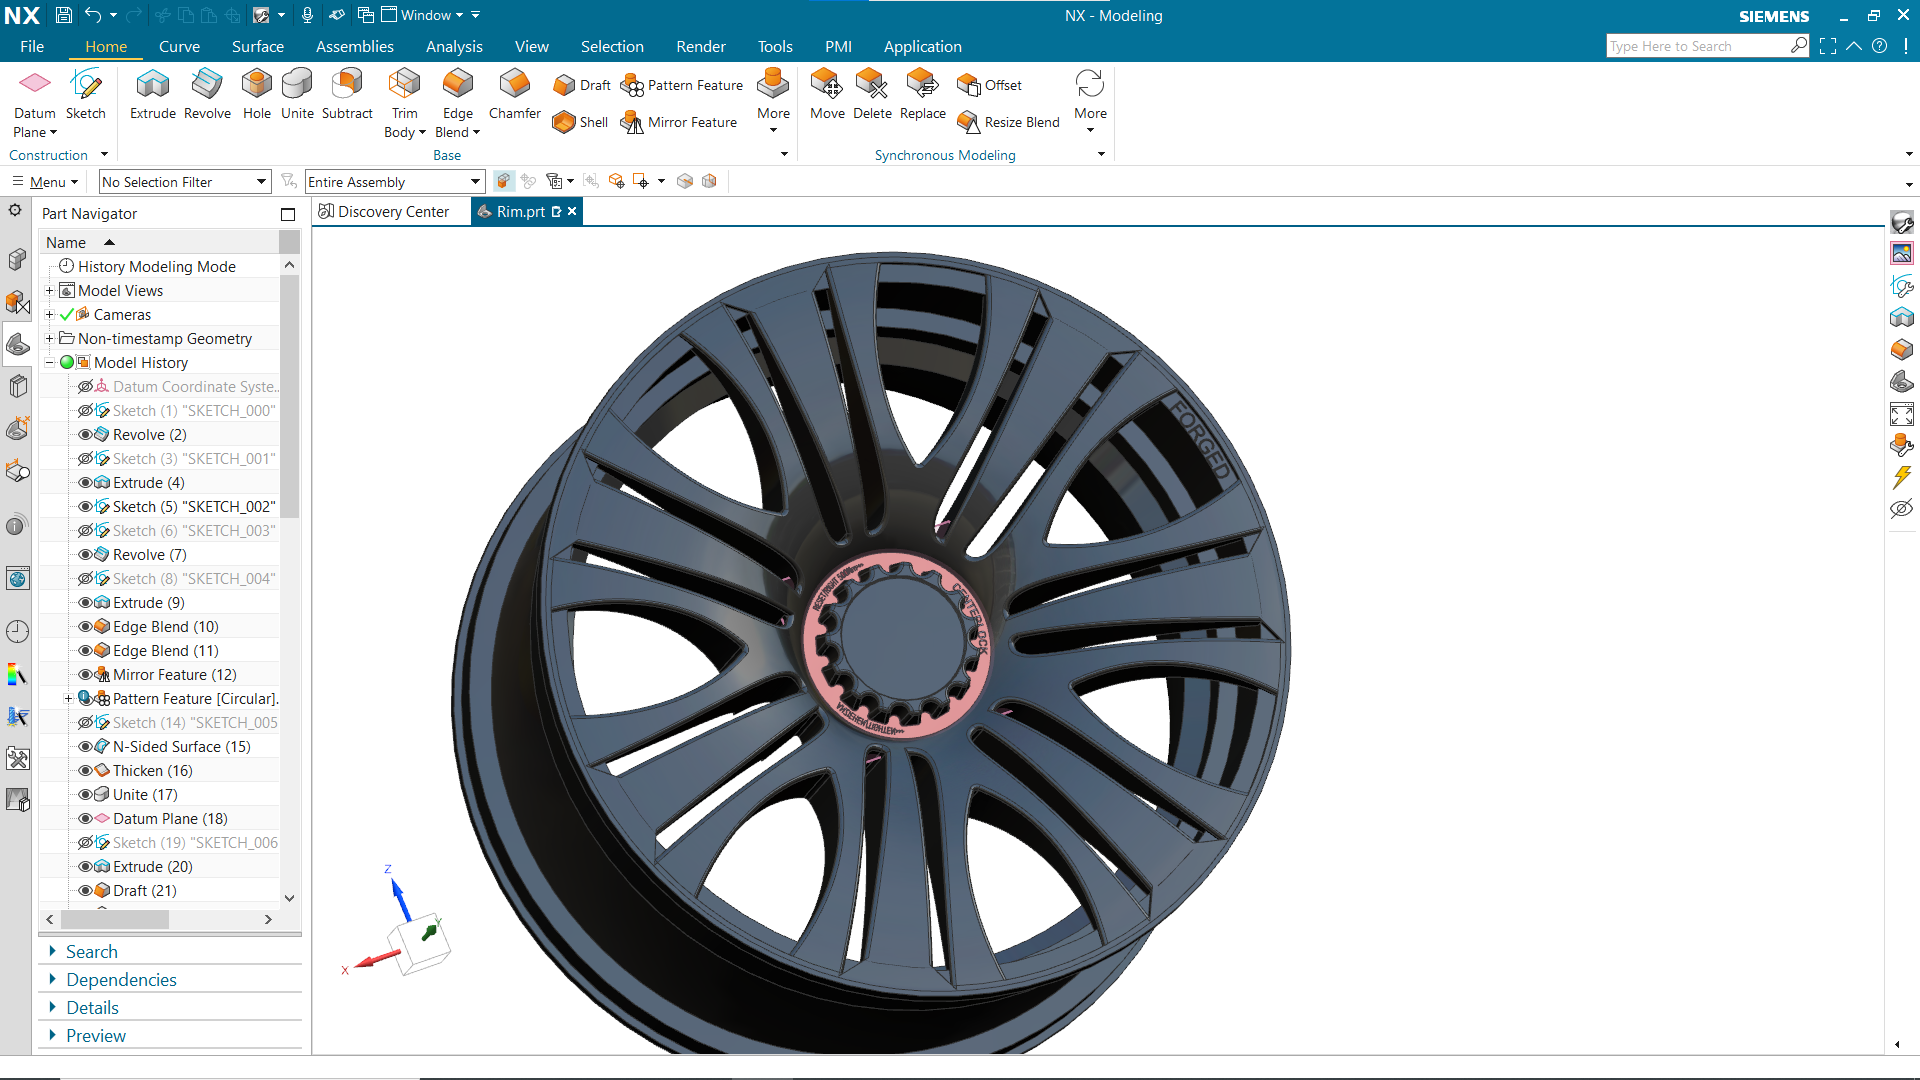Select the Resize Blend tool
This screenshot has height=1080, width=1920.
pos(1009,122)
